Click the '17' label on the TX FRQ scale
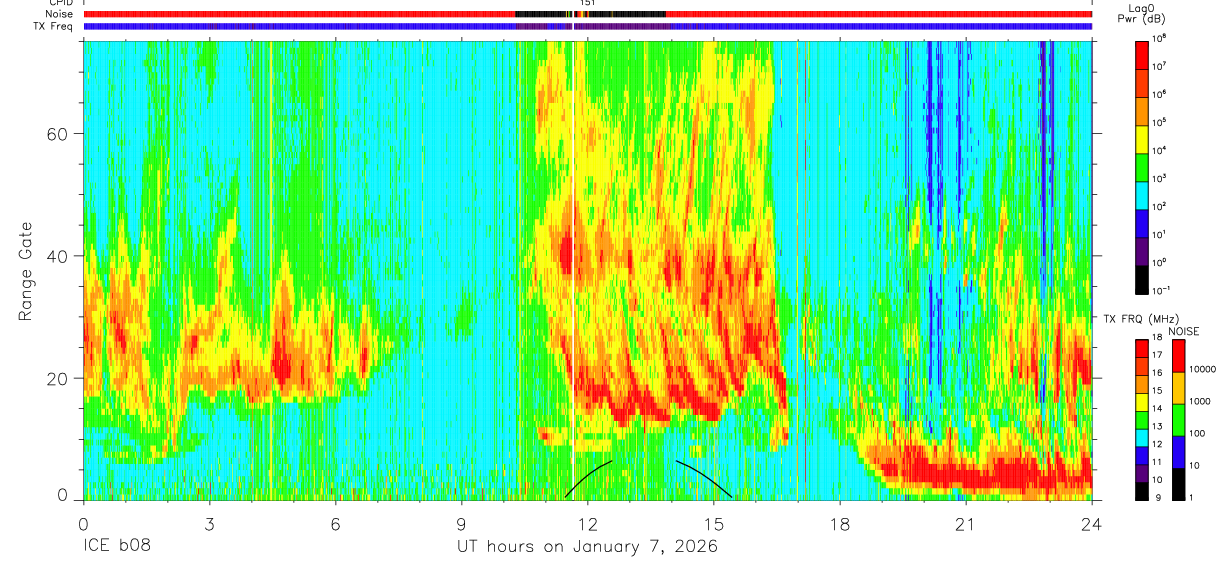This screenshot has width=1228, height=567. coord(1158,355)
